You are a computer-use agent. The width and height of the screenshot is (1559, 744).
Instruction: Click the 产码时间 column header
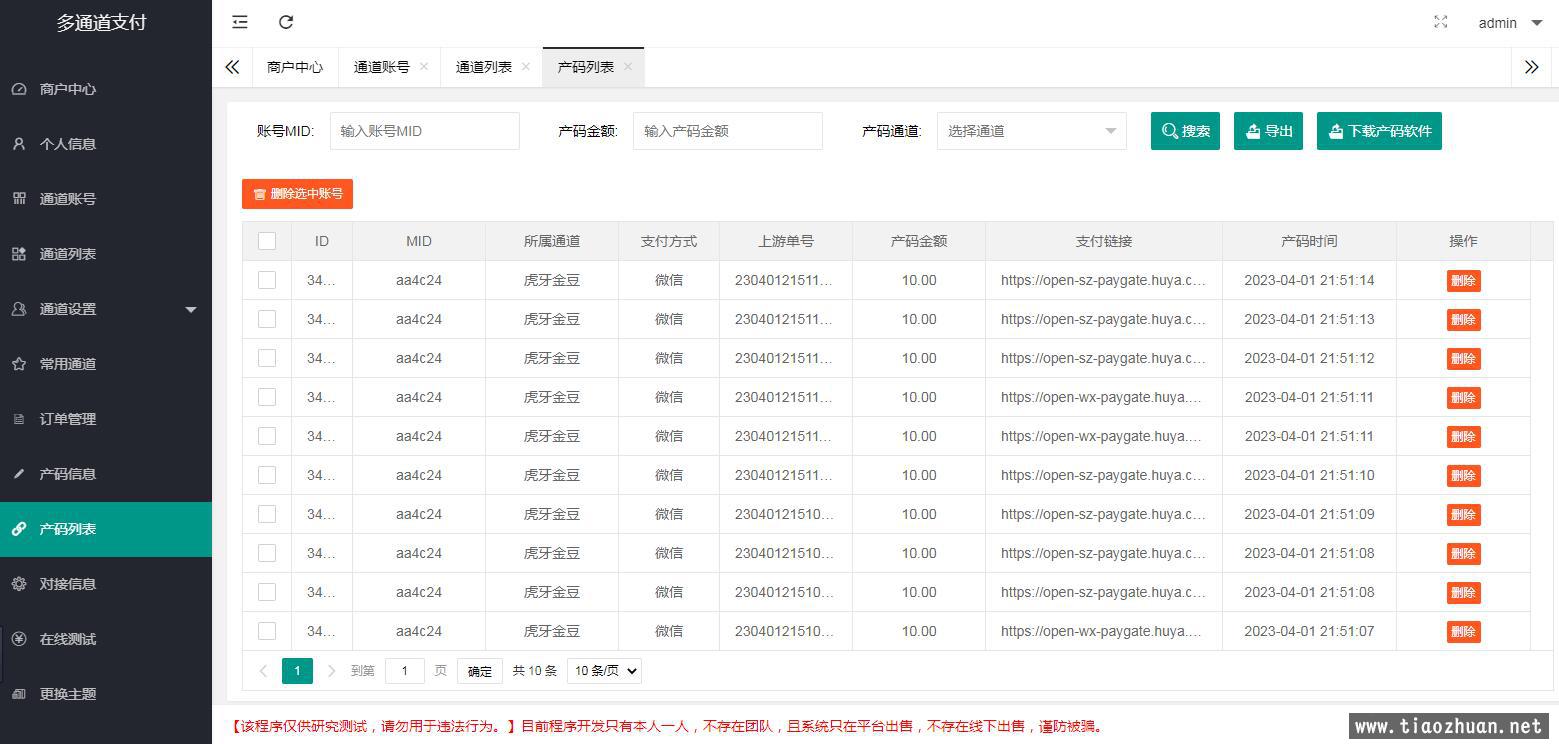[1309, 241]
